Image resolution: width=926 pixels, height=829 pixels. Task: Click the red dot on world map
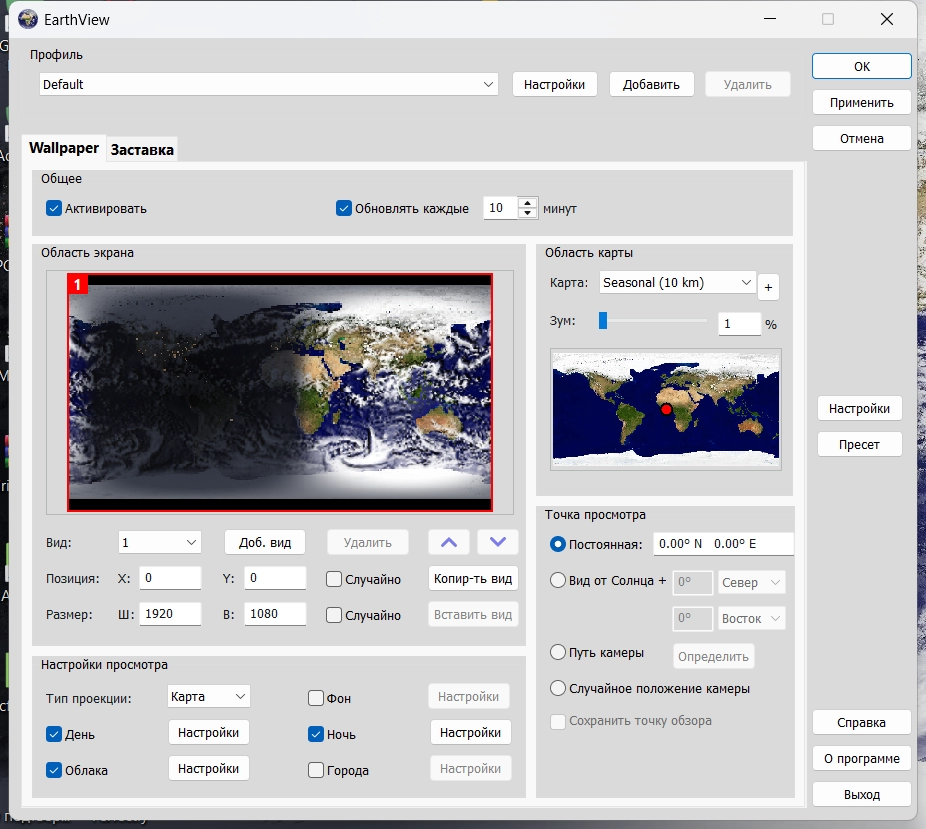[x=666, y=410]
